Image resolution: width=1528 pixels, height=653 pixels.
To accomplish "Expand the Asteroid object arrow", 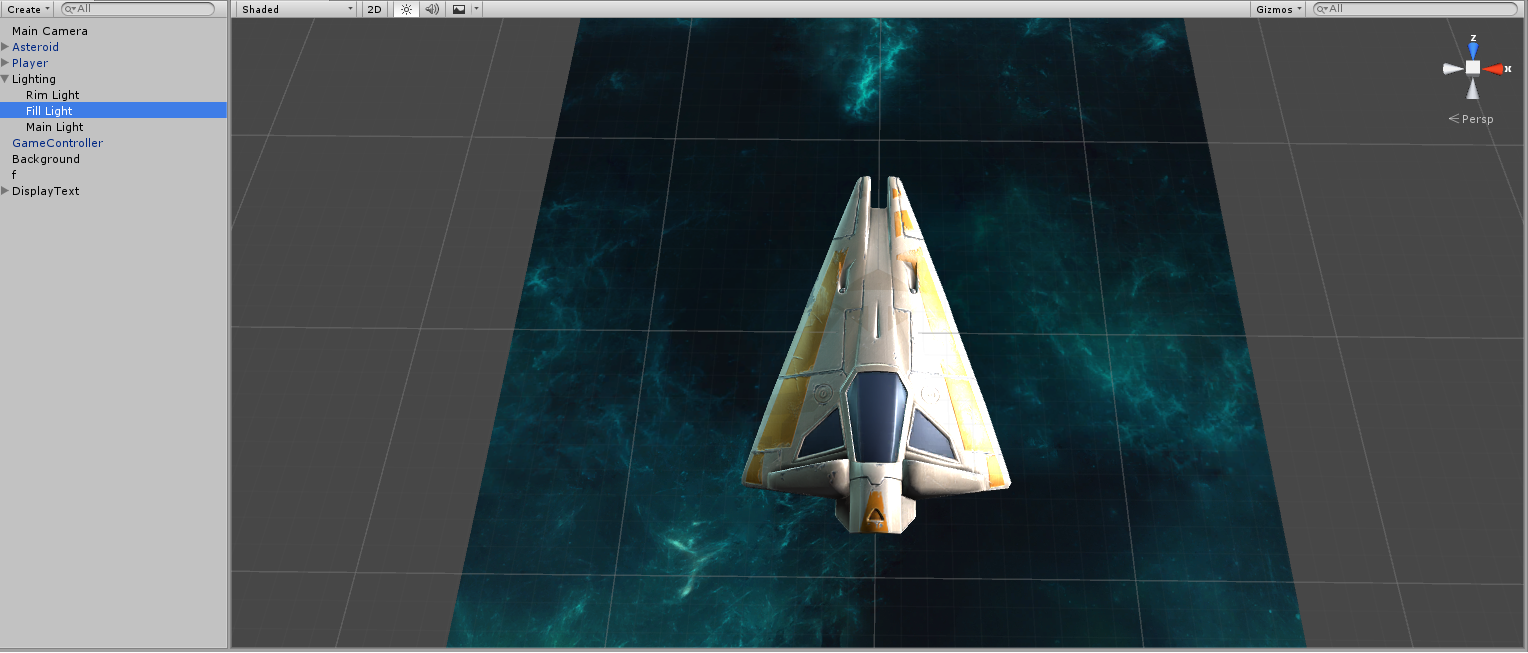I will coord(5,47).
